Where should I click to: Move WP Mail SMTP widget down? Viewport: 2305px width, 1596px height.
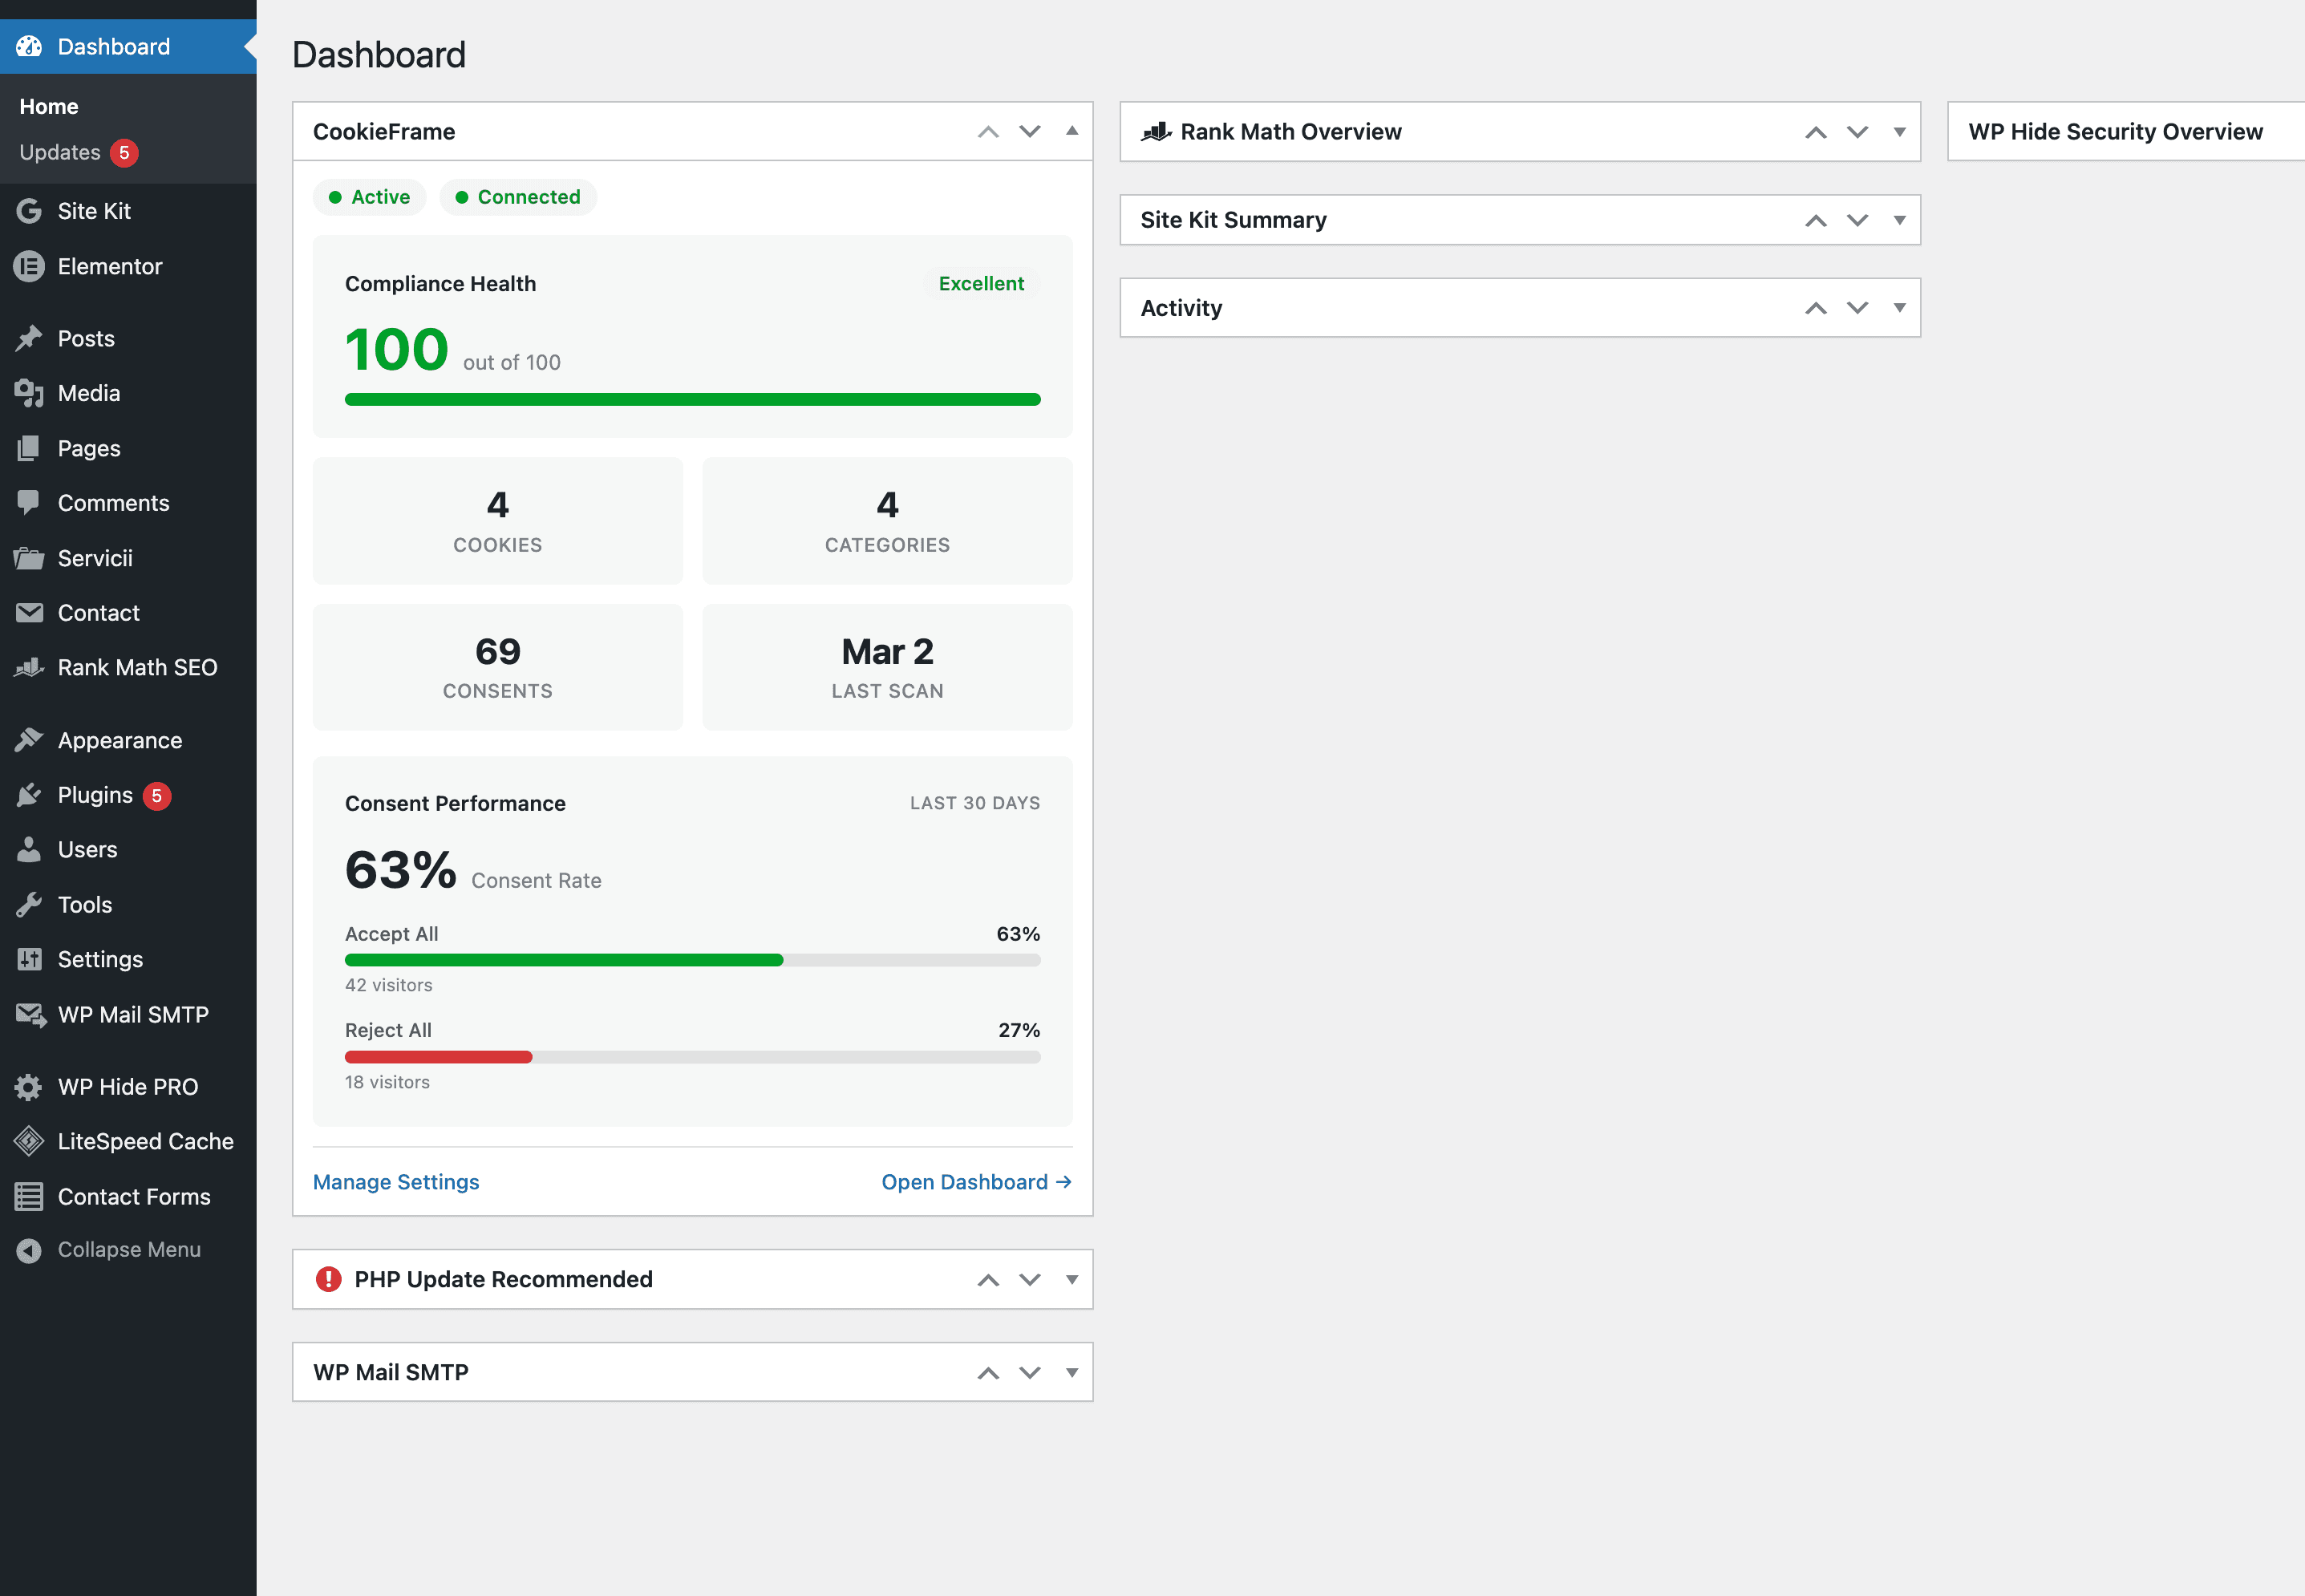pyautogui.click(x=1030, y=1372)
